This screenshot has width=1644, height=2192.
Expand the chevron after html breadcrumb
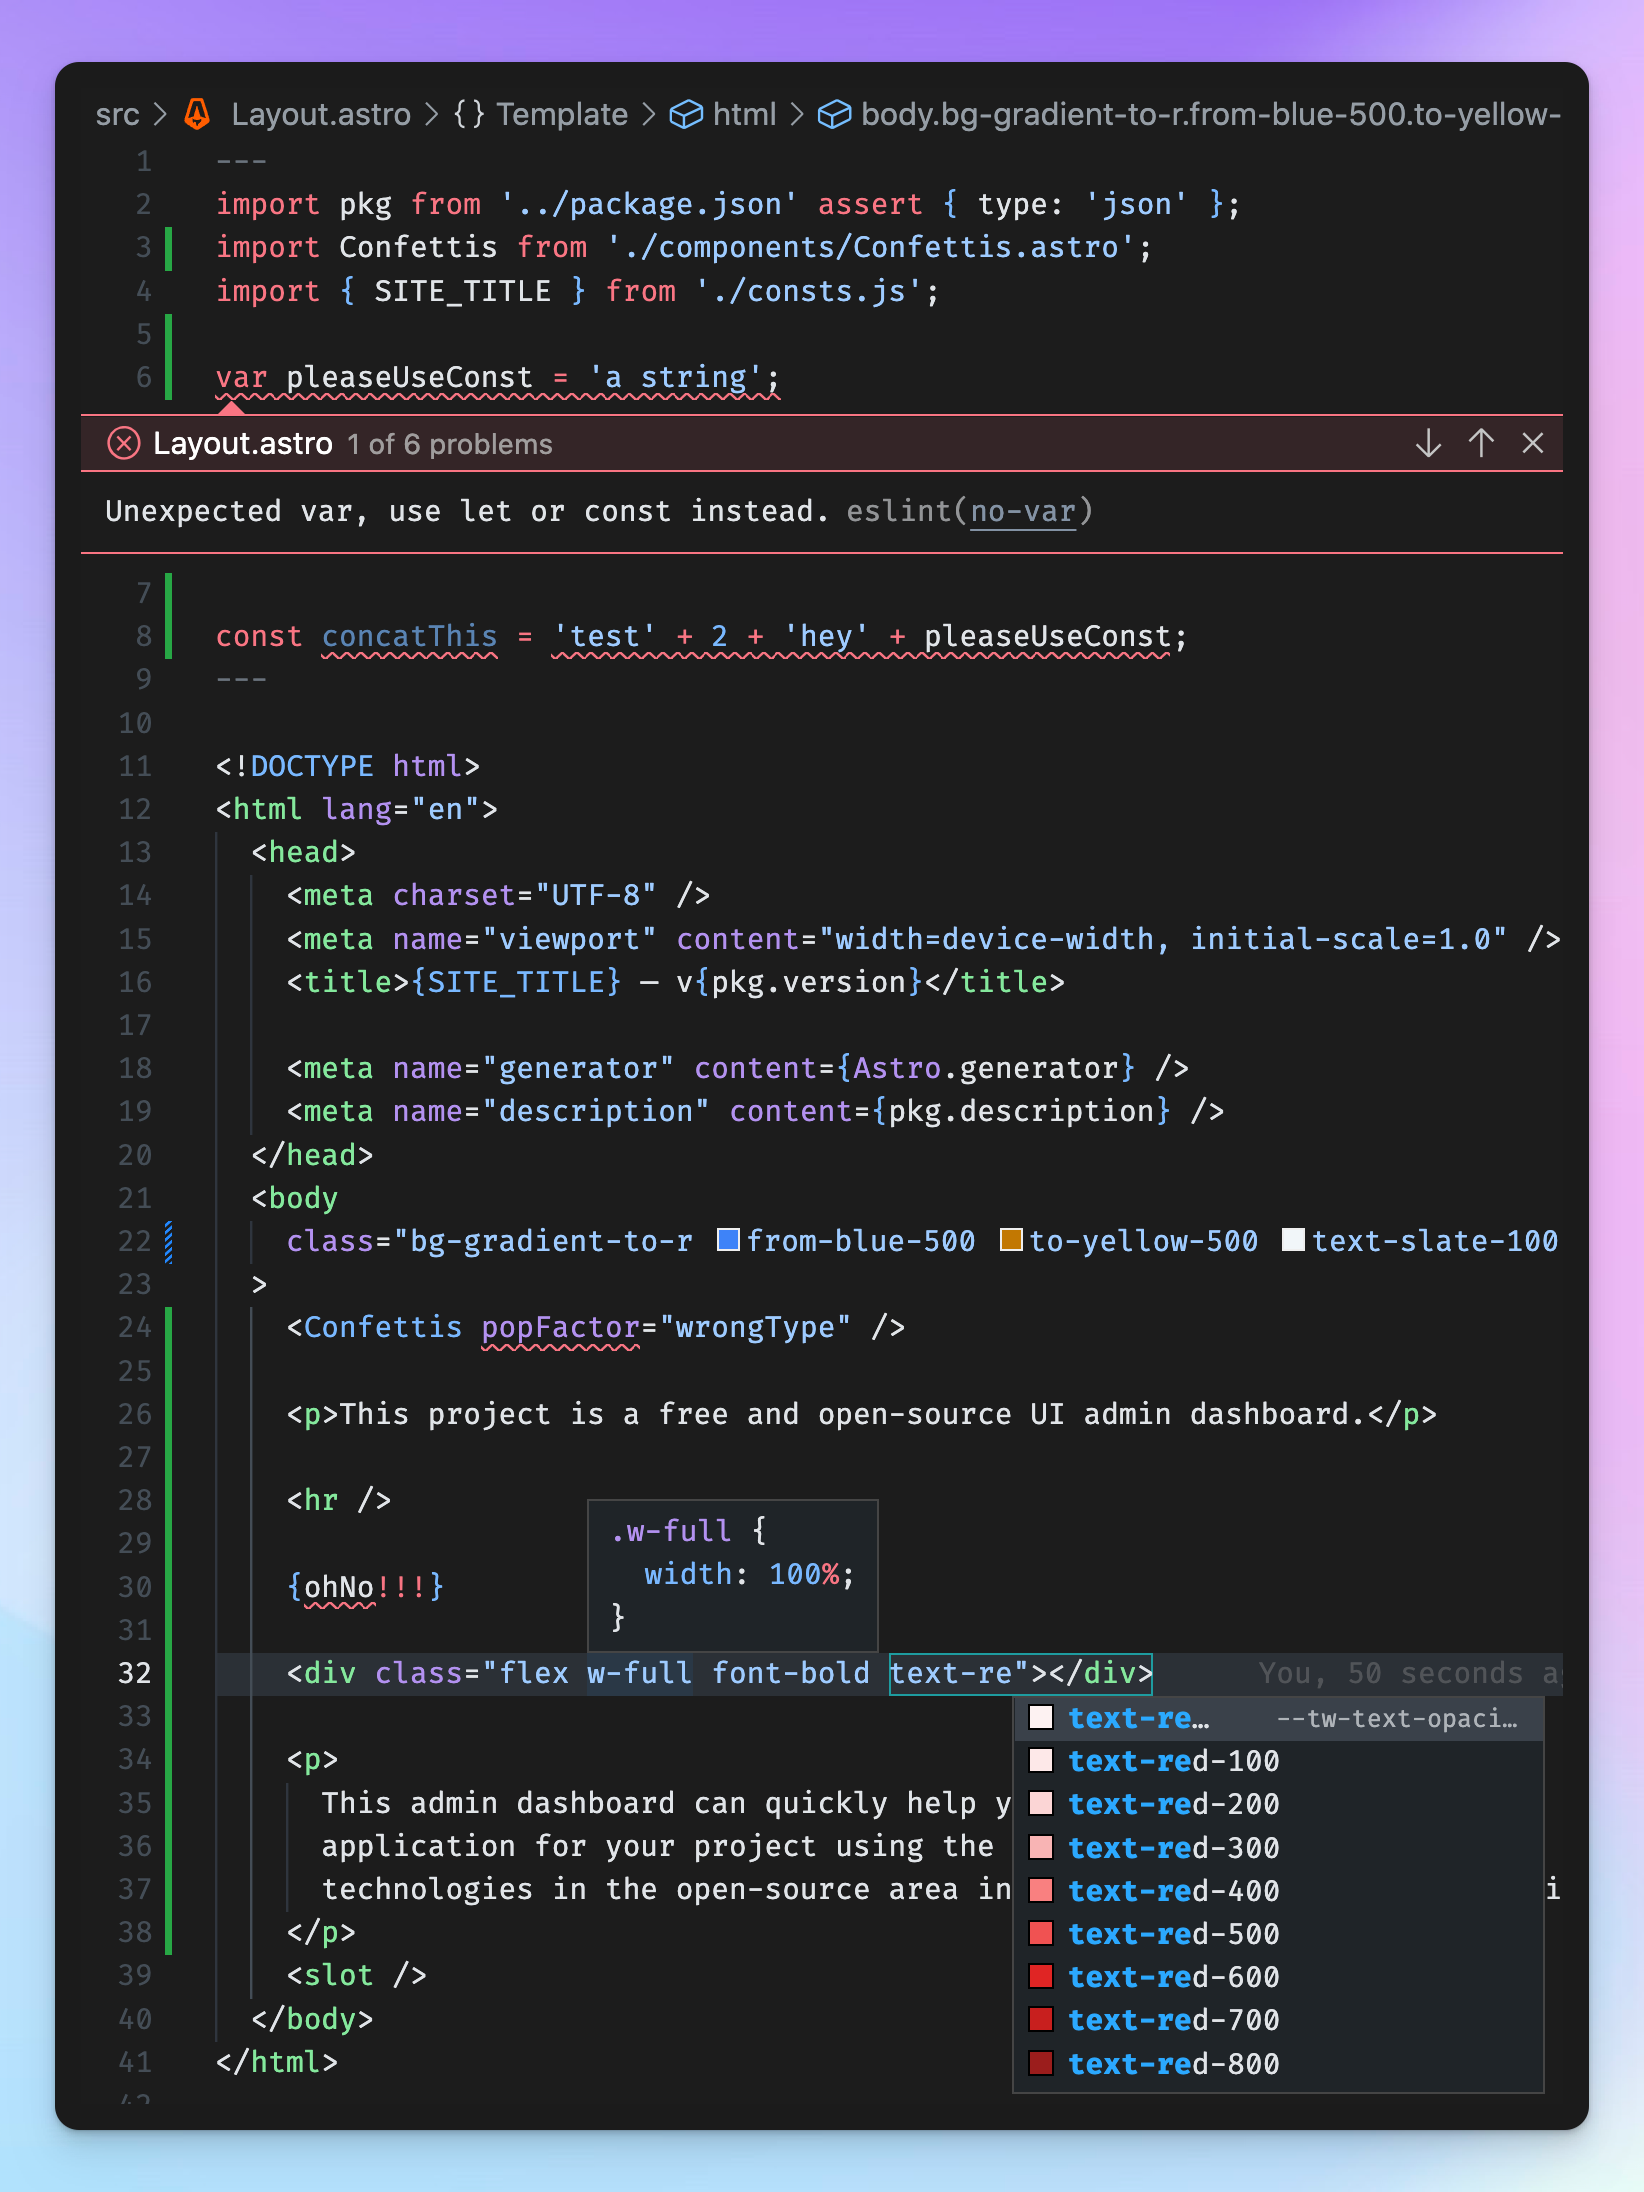click(797, 114)
